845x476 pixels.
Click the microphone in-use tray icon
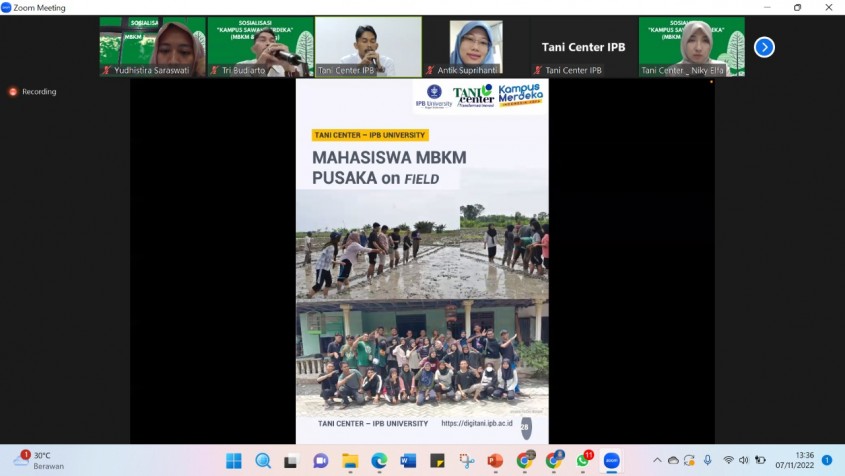click(708, 460)
